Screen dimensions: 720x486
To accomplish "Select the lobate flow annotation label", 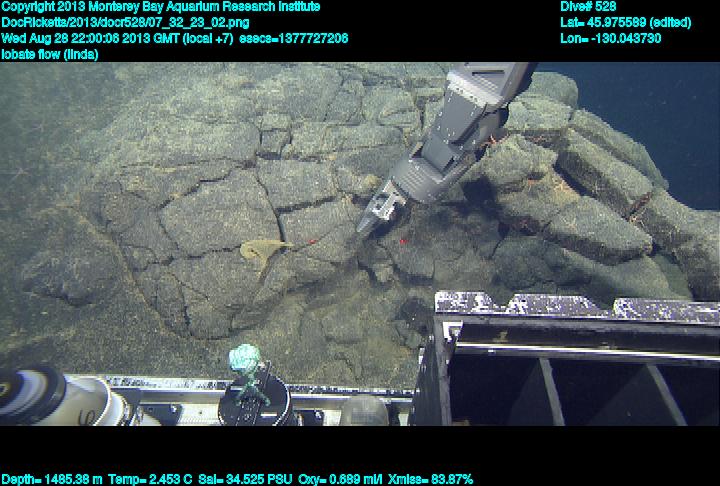I will coord(50,54).
